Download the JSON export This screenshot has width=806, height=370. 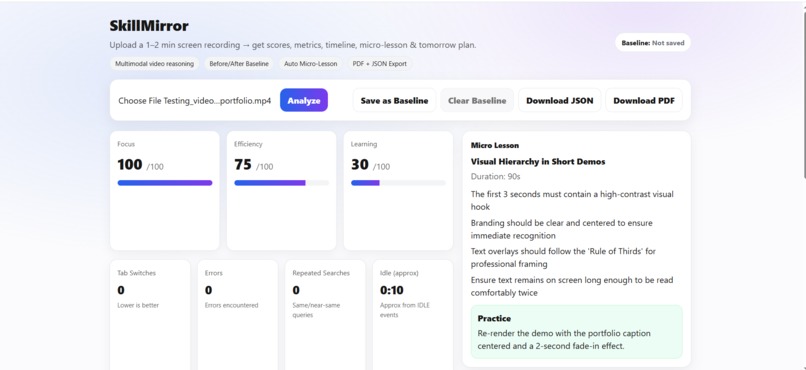coord(559,100)
